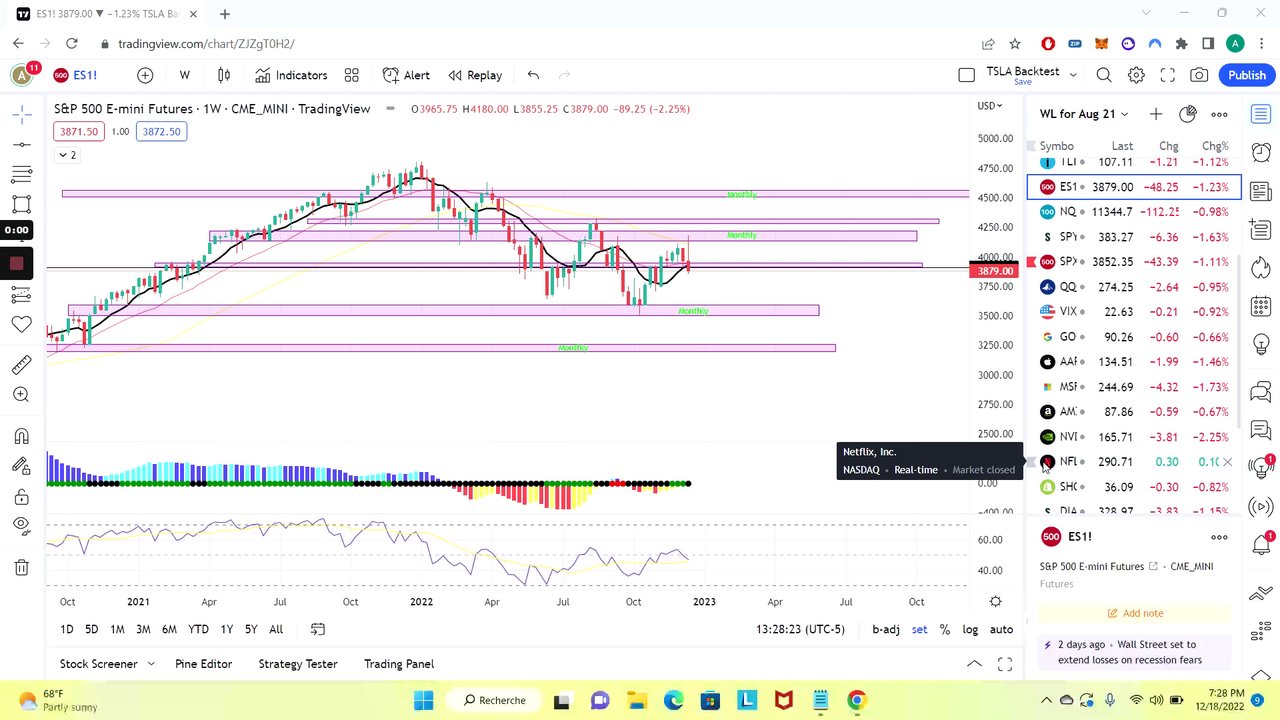
Task: Toggle lock all drawing tools
Action: (x=22, y=497)
